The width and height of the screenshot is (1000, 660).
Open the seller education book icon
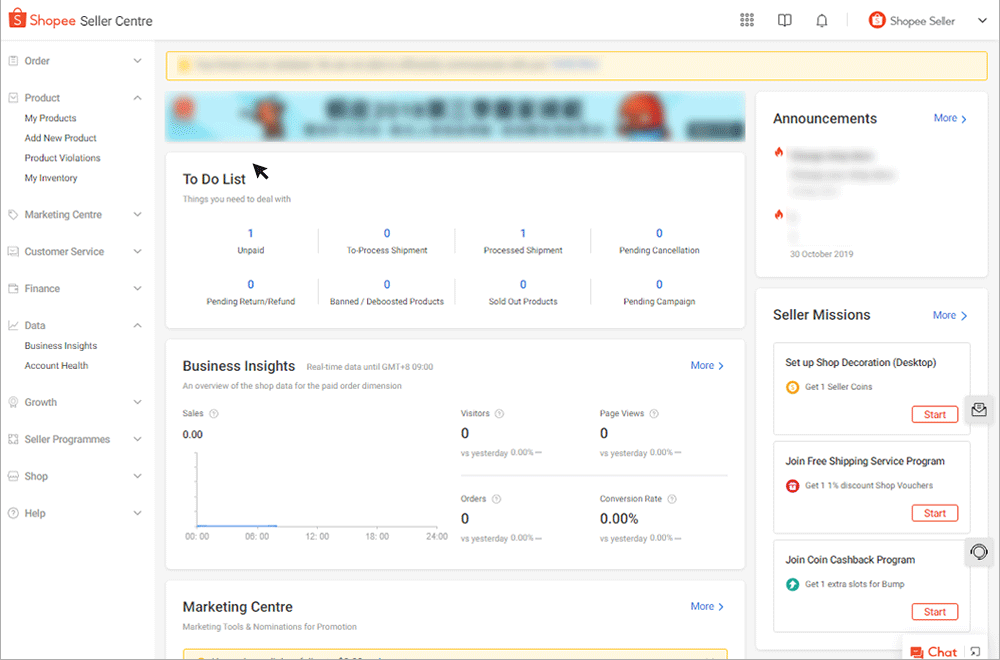784,20
